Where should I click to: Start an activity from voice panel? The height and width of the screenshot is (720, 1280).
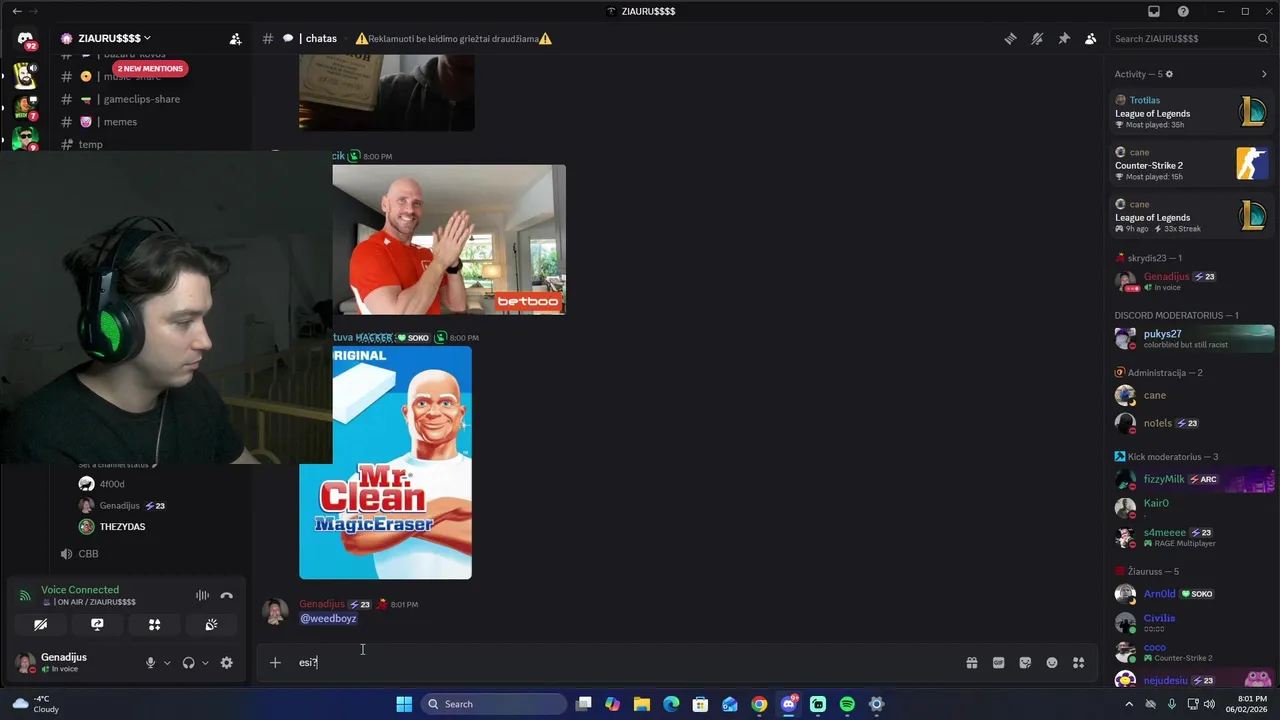click(x=154, y=624)
